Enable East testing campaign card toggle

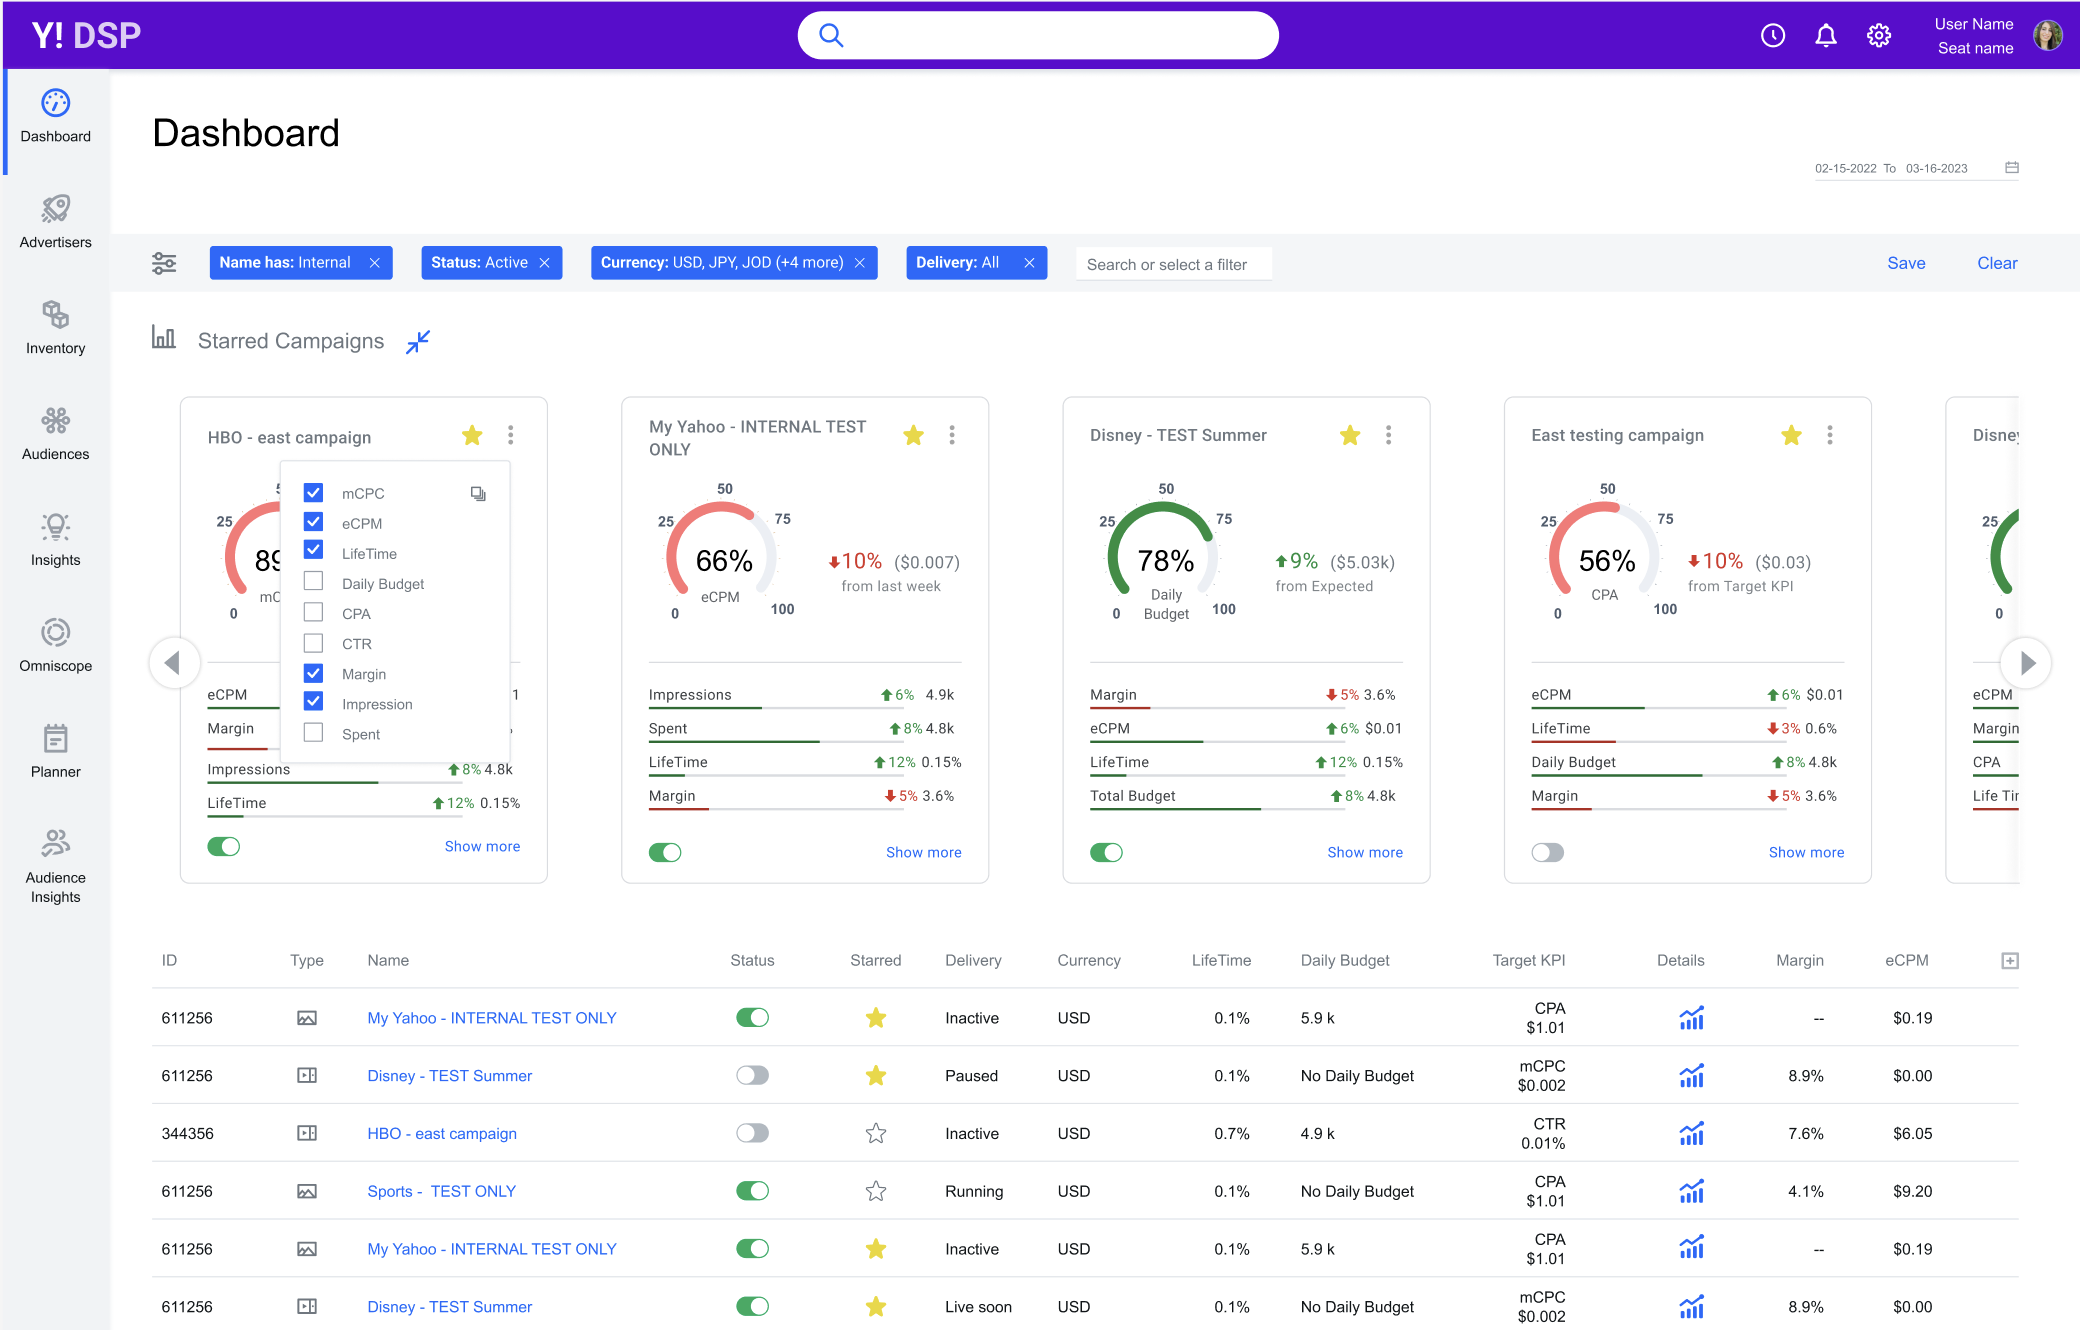pos(1547,853)
